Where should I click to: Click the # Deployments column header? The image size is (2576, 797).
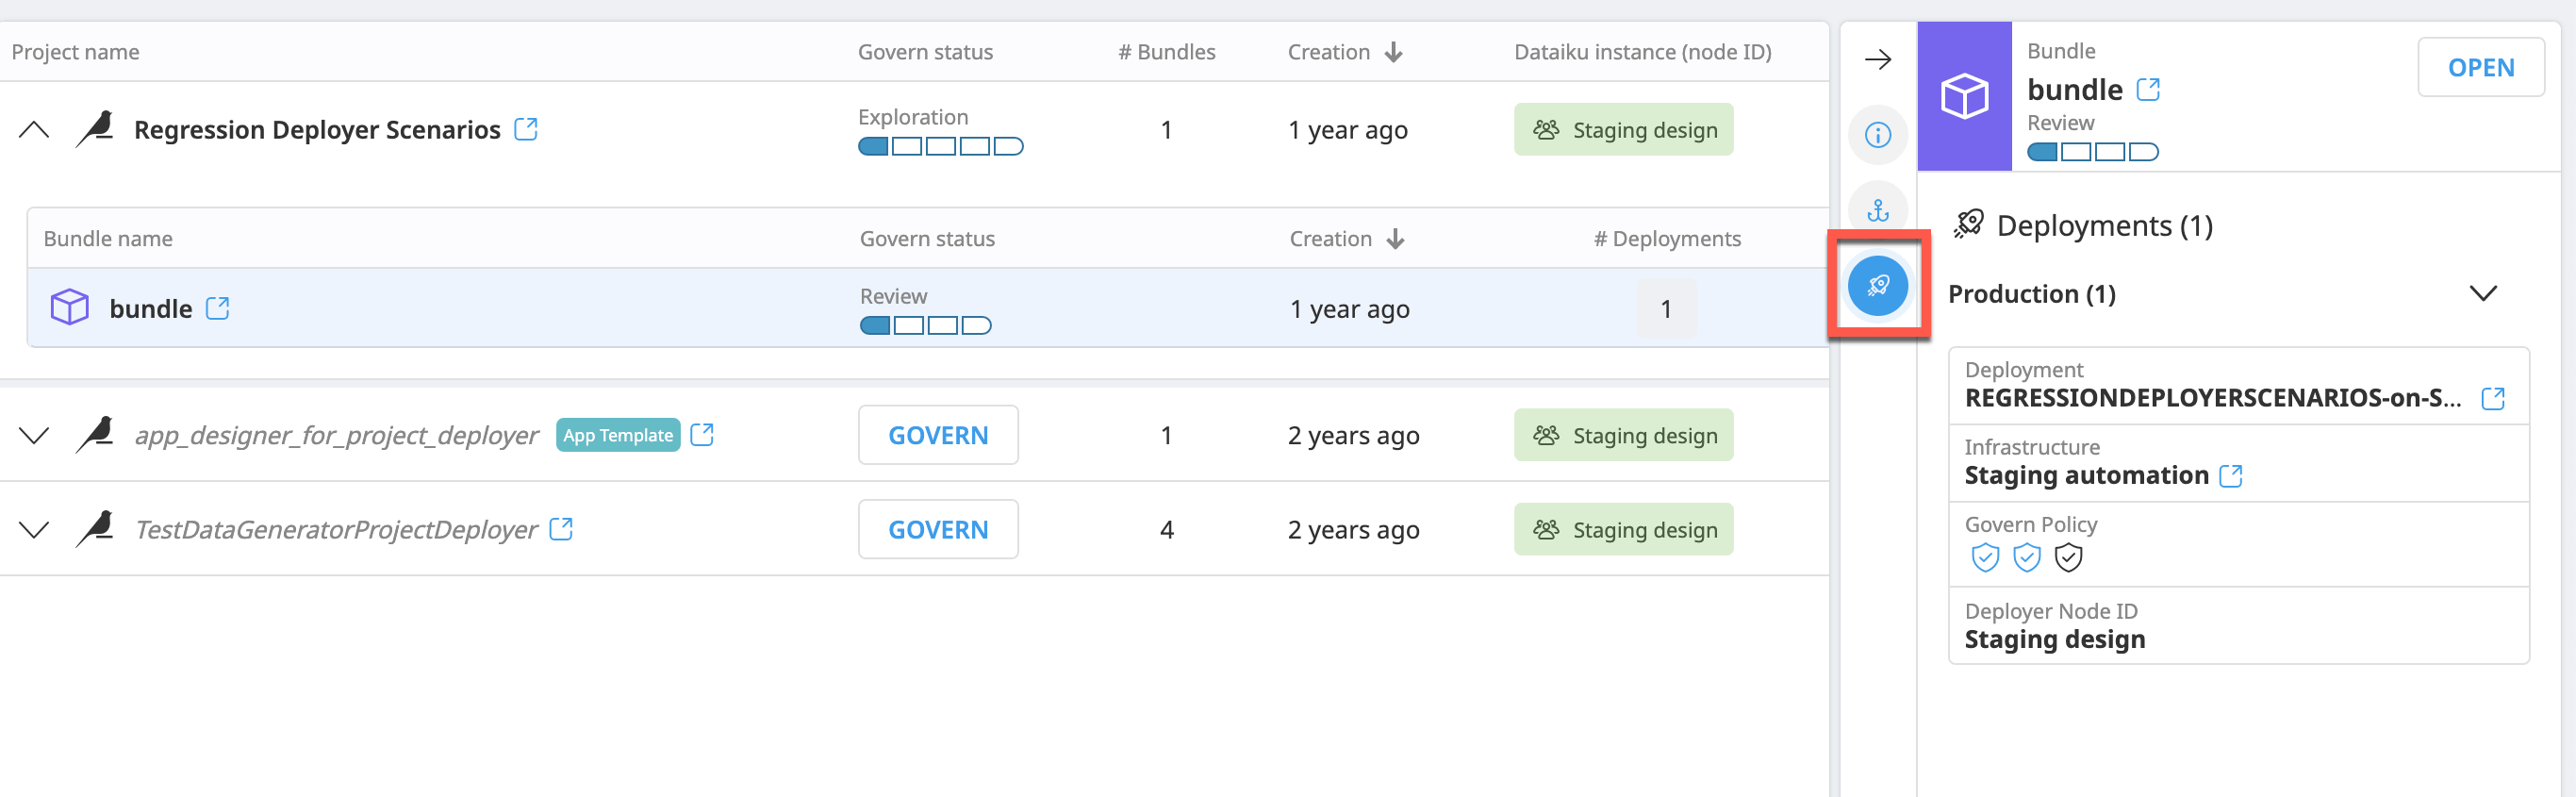pyautogui.click(x=1667, y=239)
